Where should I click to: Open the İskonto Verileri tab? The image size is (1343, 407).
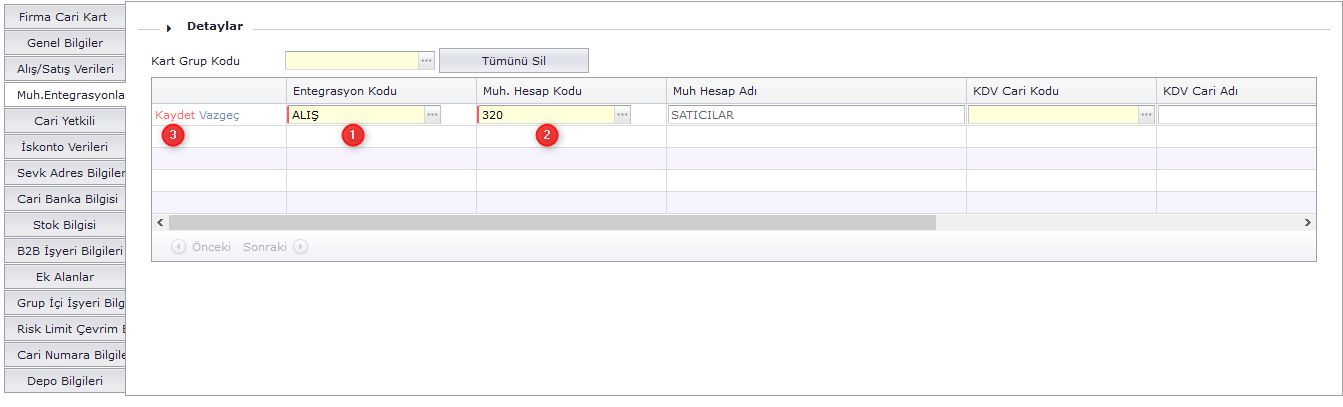click(x=64, y=147)
